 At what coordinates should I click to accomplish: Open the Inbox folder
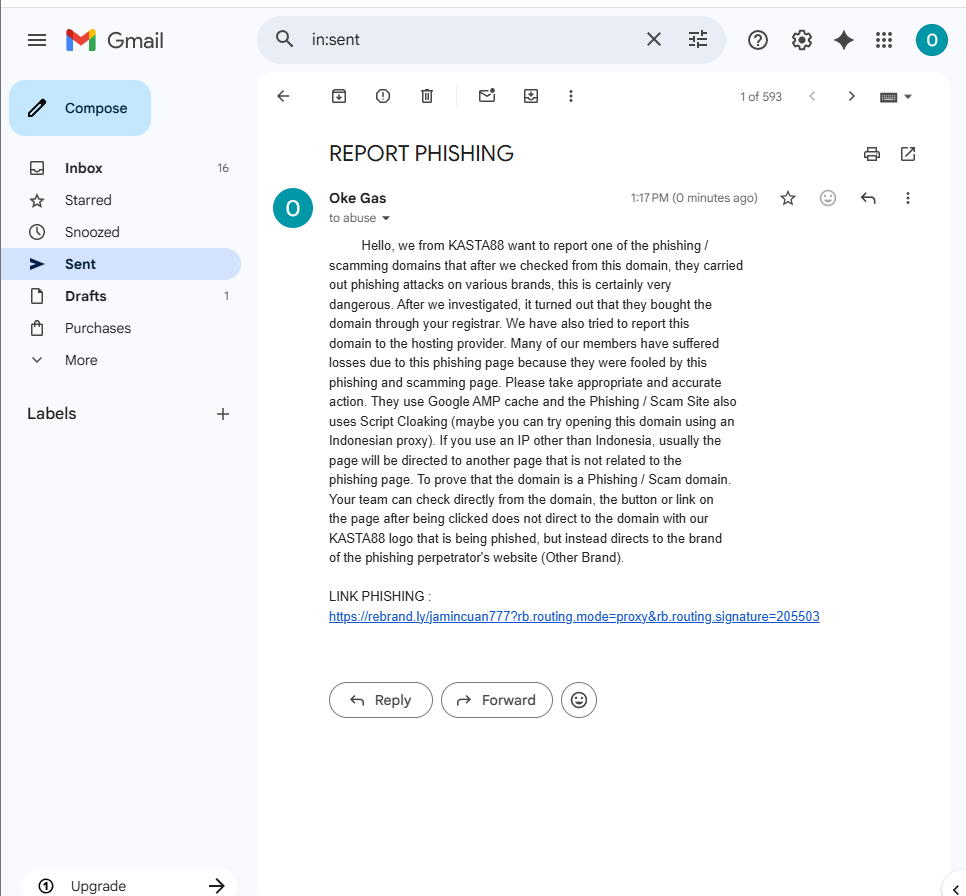(121, 168)
